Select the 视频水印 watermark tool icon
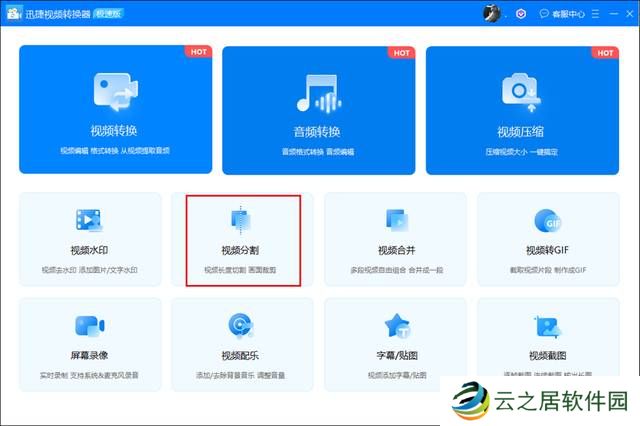 (x=90, y=220)
